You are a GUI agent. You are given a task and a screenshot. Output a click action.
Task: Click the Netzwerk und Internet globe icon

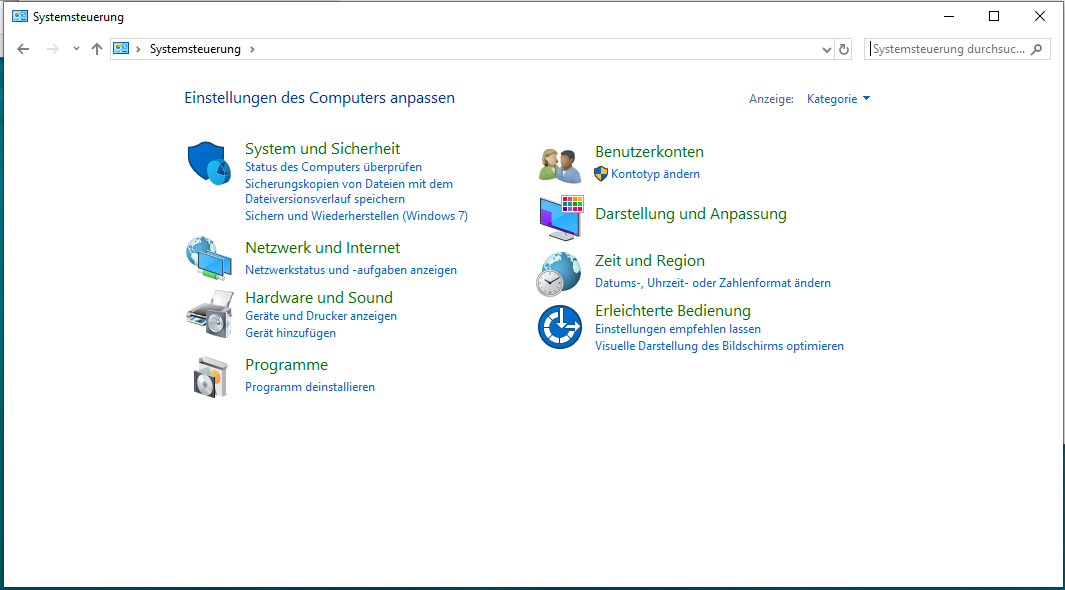click(209, 258)
